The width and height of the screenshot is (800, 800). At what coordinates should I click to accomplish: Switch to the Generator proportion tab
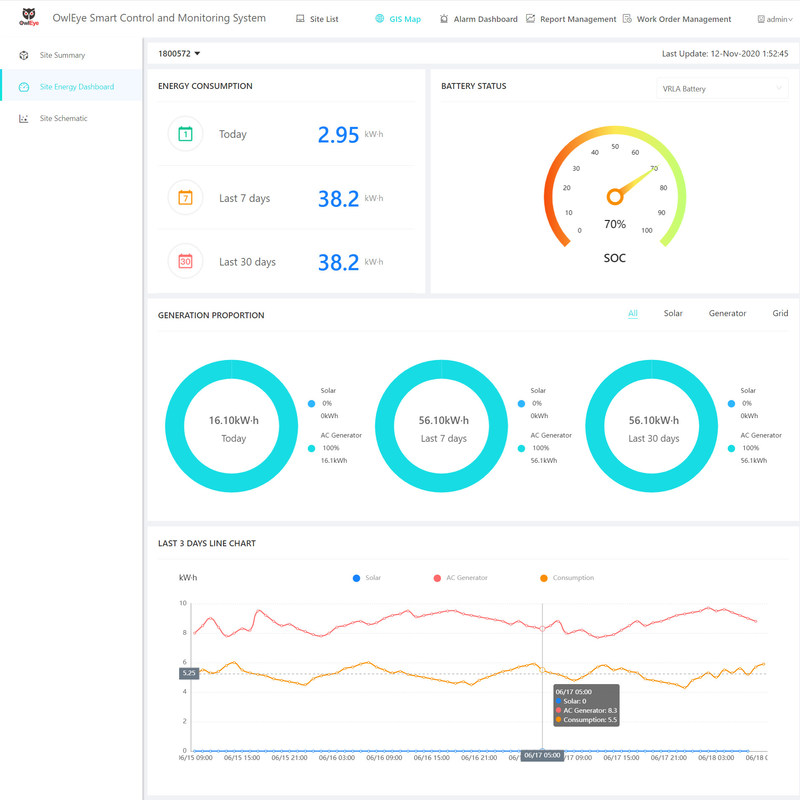(727, 314)
